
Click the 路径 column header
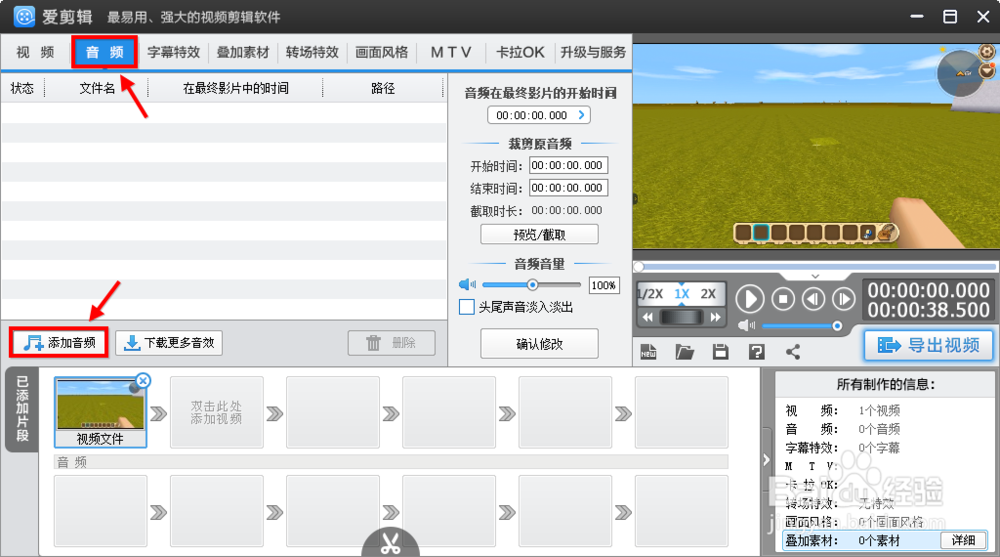(x=383, y=88)
